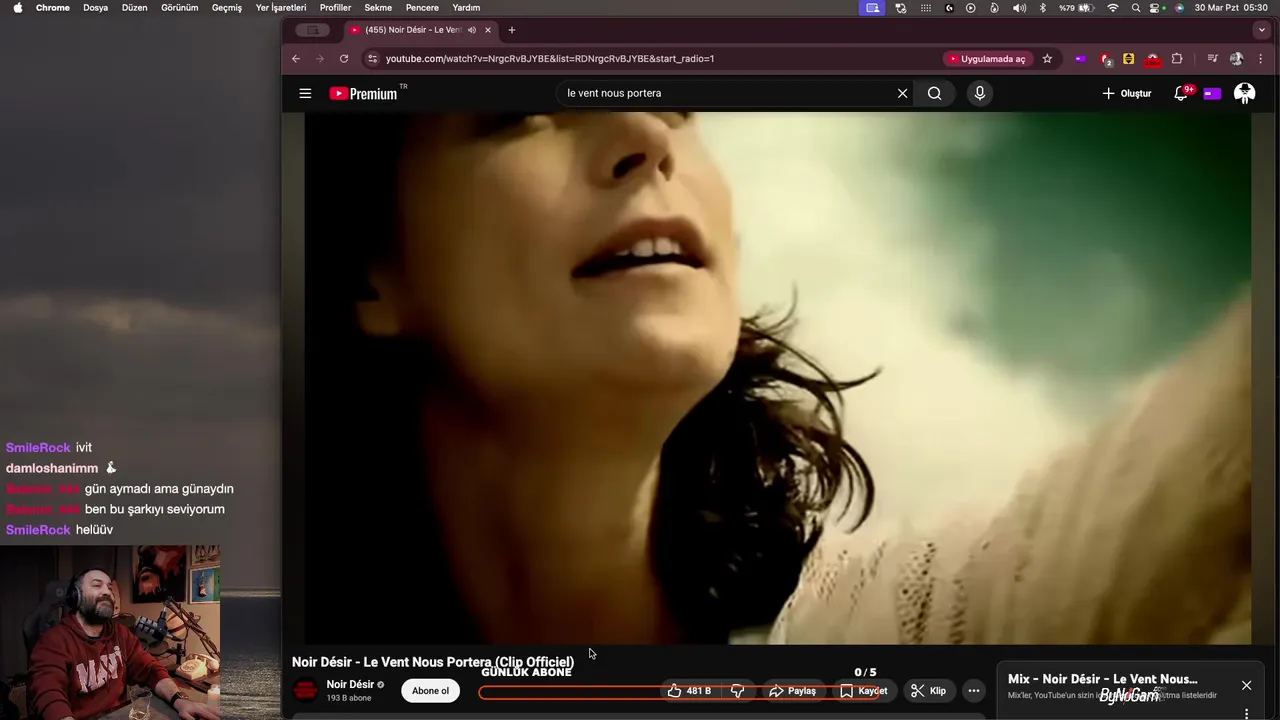Open Chrome extensions puzzle icon
The height and width of the screenshot is (720, 1280).
pos(1177,59)
